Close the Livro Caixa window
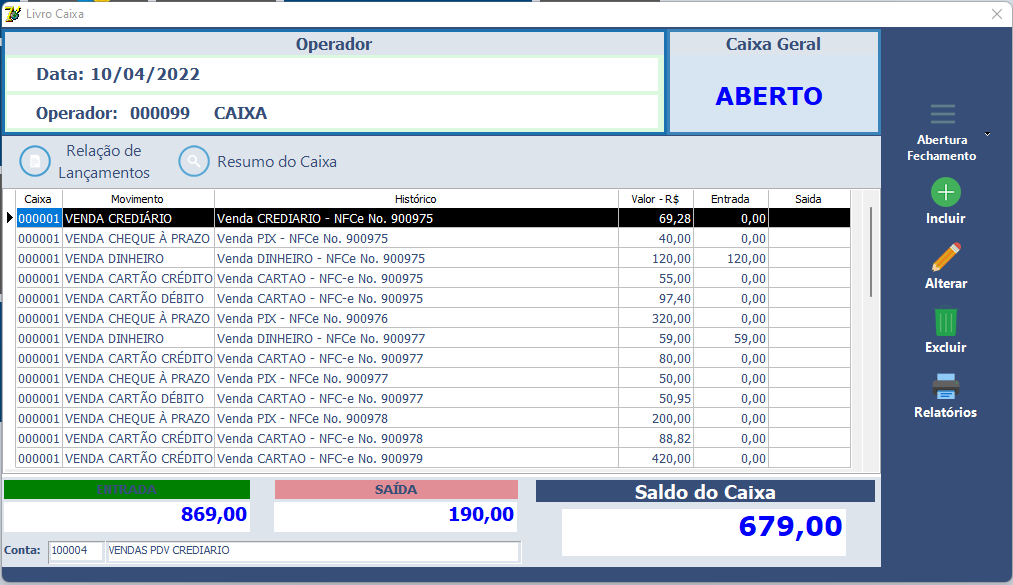 point(996,14)
